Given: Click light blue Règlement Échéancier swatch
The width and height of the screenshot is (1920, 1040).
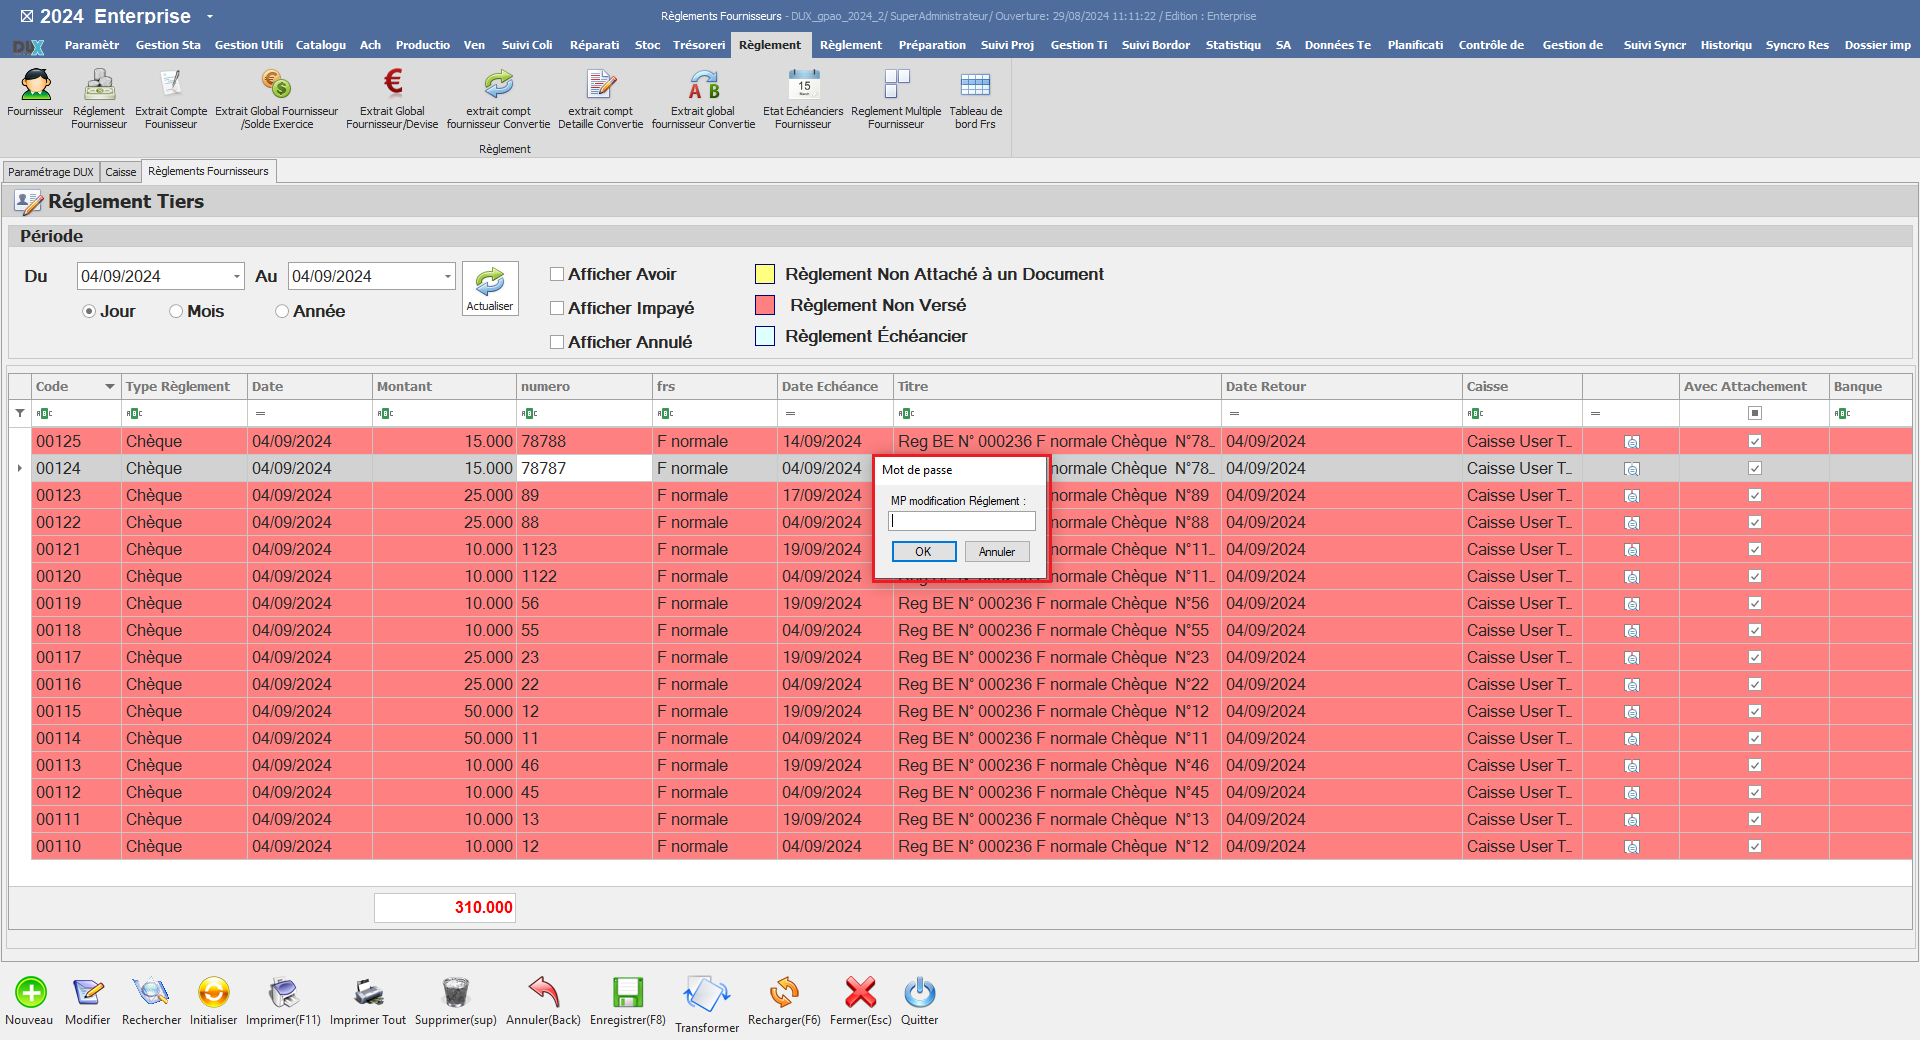Looking at the screenshot, I should (x=765, y=336).
